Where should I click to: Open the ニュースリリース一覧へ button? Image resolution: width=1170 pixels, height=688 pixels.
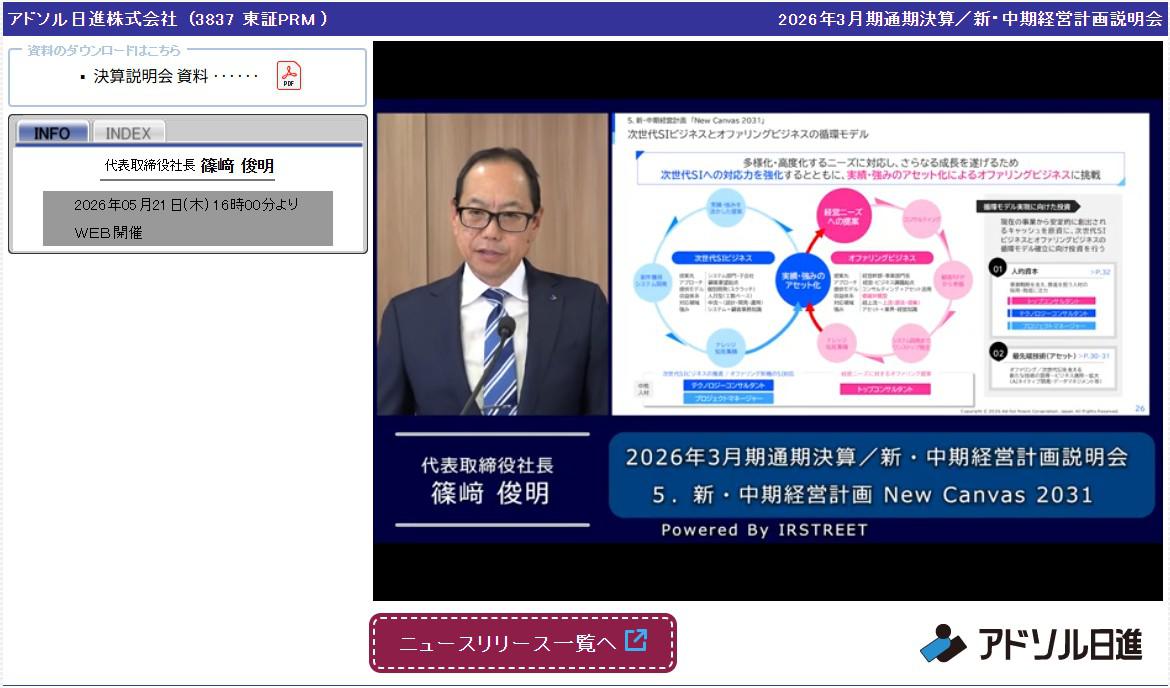point(523,642)
